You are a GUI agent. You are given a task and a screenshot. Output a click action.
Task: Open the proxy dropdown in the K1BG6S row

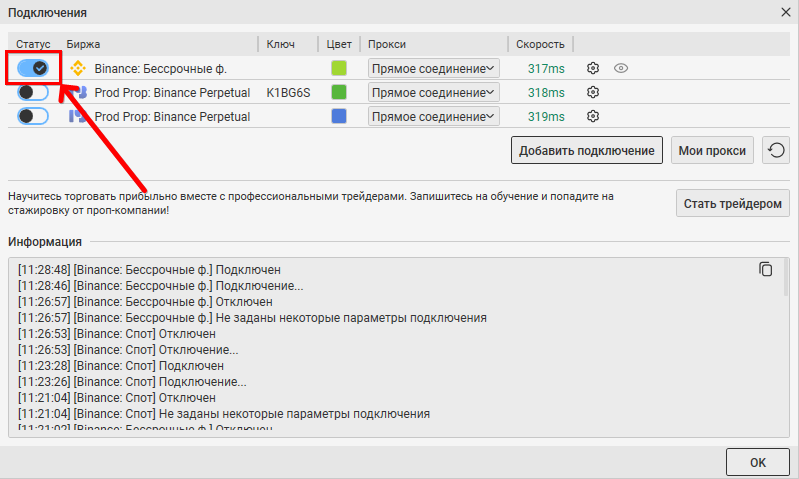tap(433, 92)
